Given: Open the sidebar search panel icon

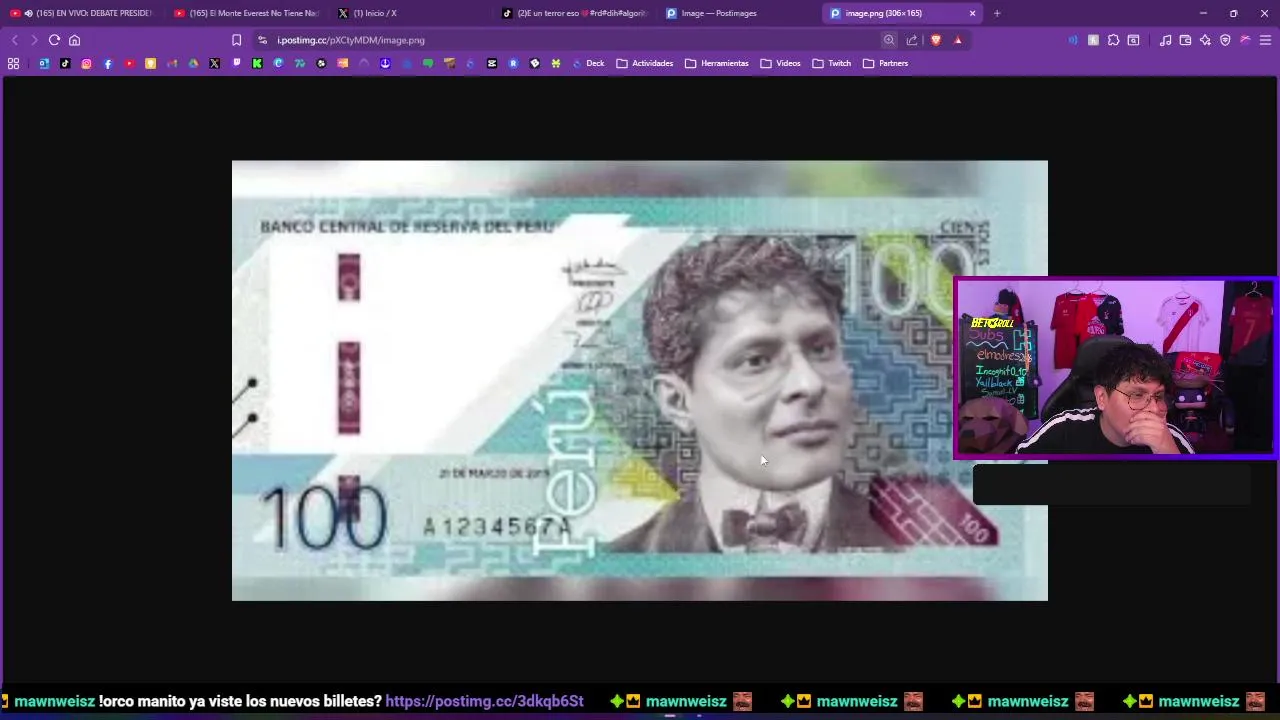Looking at the screenshot, I should coord(1133,40).
